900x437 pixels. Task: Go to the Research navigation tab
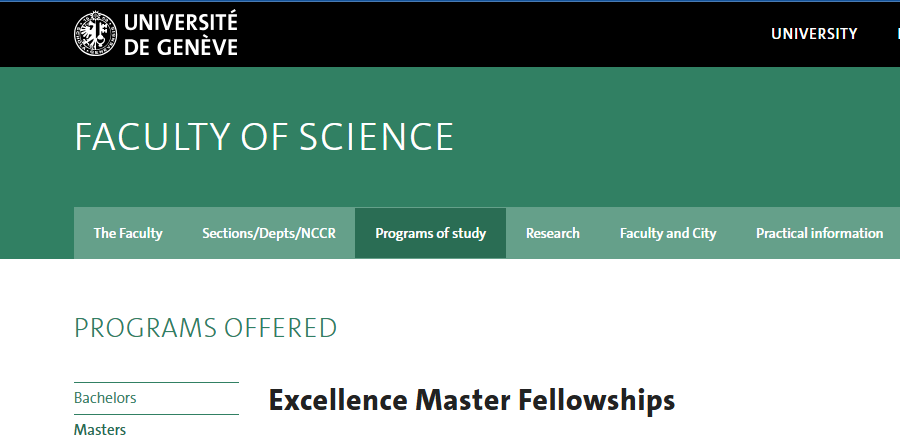tap(552, 233)
